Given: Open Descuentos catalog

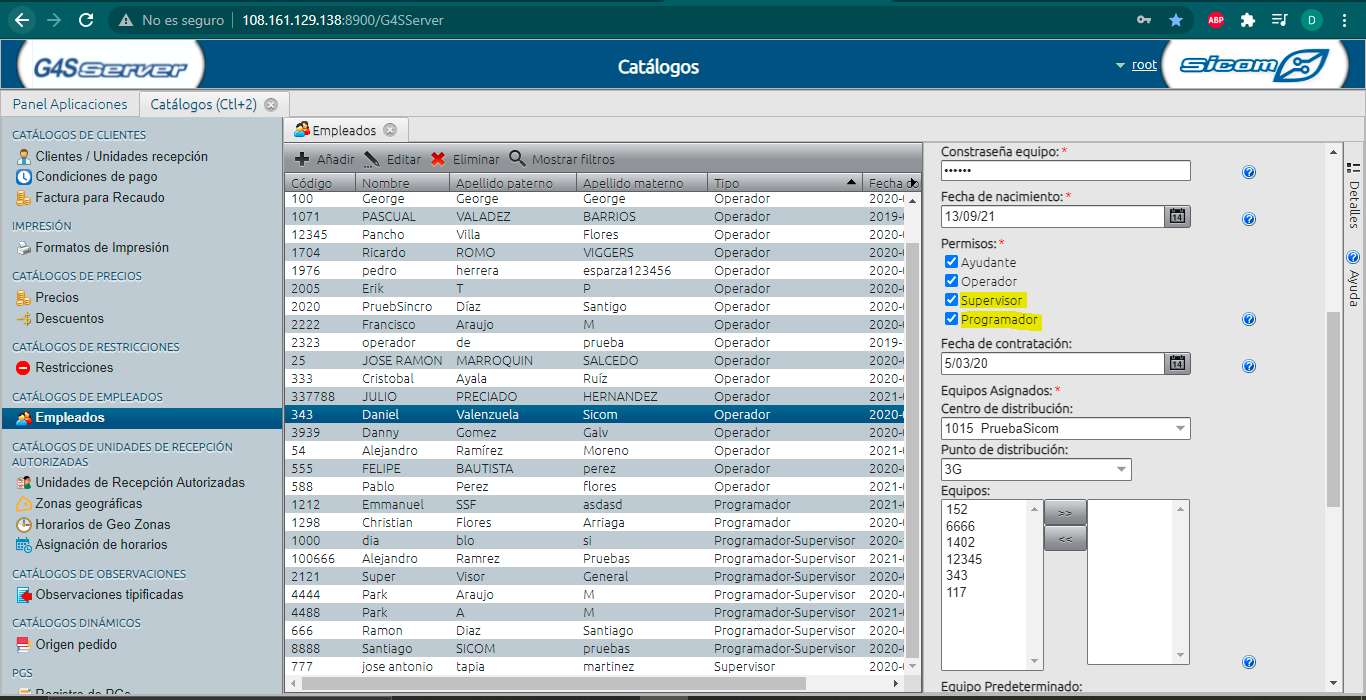Looking at the screenshot, I should click(x=69, y=319).
